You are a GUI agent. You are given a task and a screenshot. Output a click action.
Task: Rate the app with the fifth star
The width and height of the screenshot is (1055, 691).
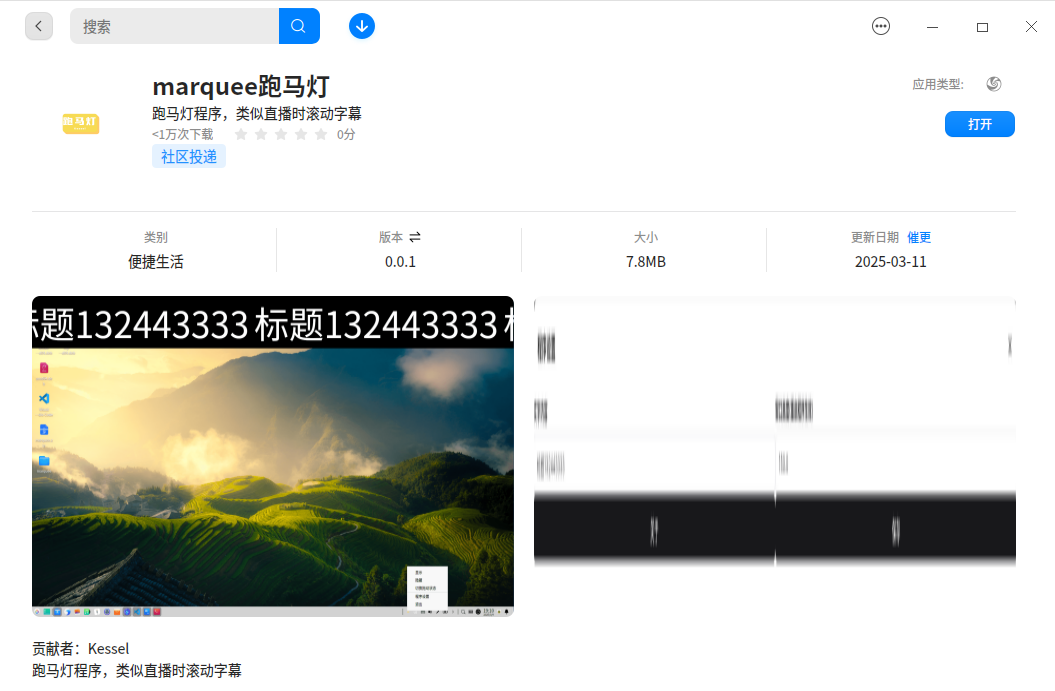[322, 135]
